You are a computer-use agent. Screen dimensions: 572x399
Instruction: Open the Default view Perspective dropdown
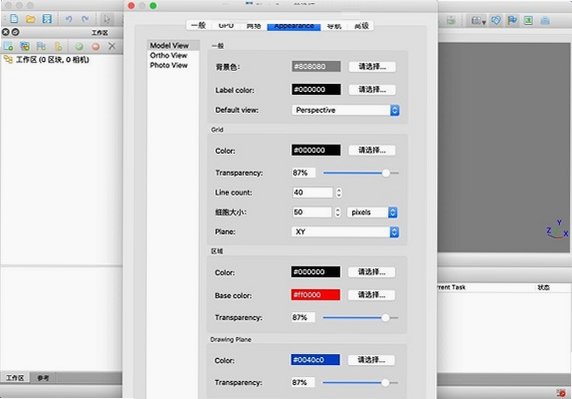tap(345, 110)
